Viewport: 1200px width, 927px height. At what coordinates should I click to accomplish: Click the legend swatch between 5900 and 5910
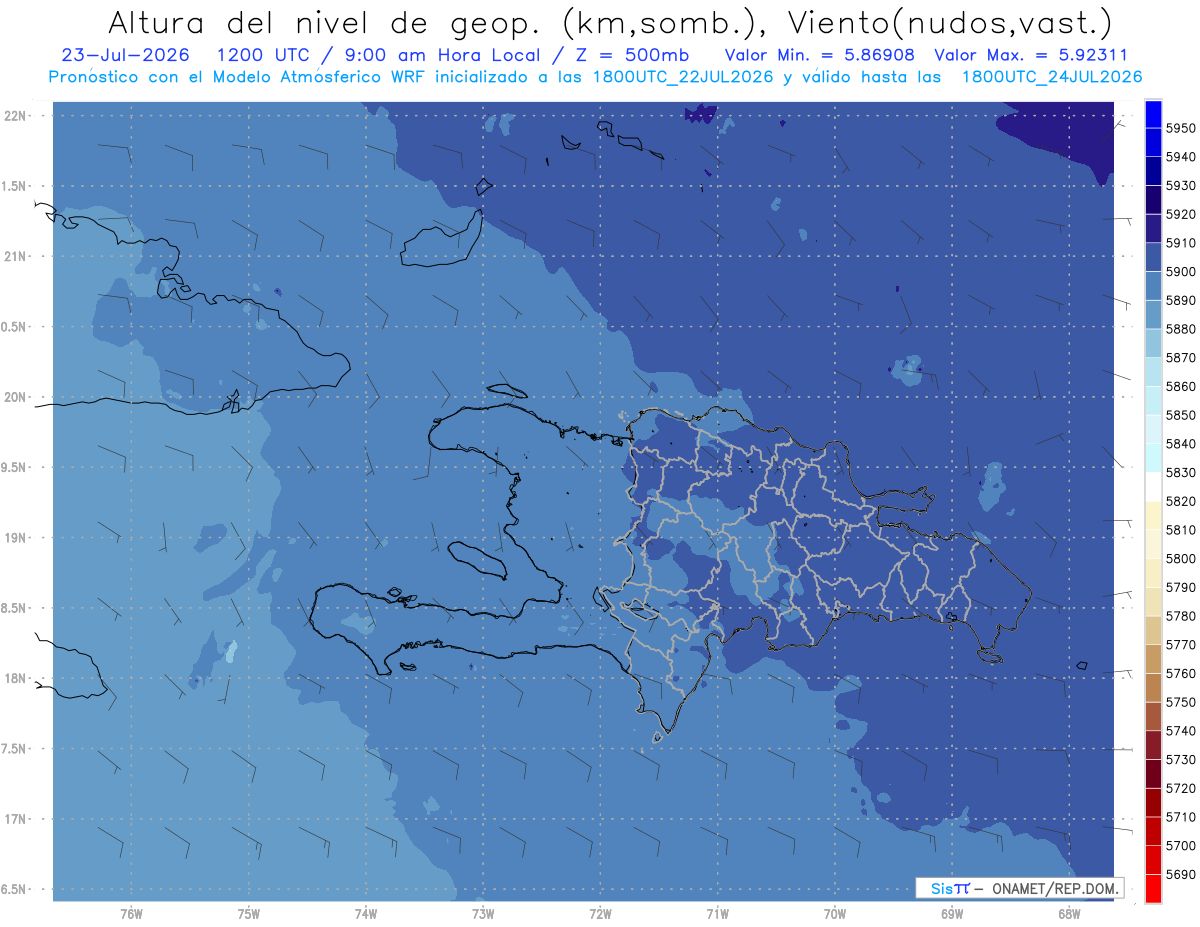click(1153, 256)
